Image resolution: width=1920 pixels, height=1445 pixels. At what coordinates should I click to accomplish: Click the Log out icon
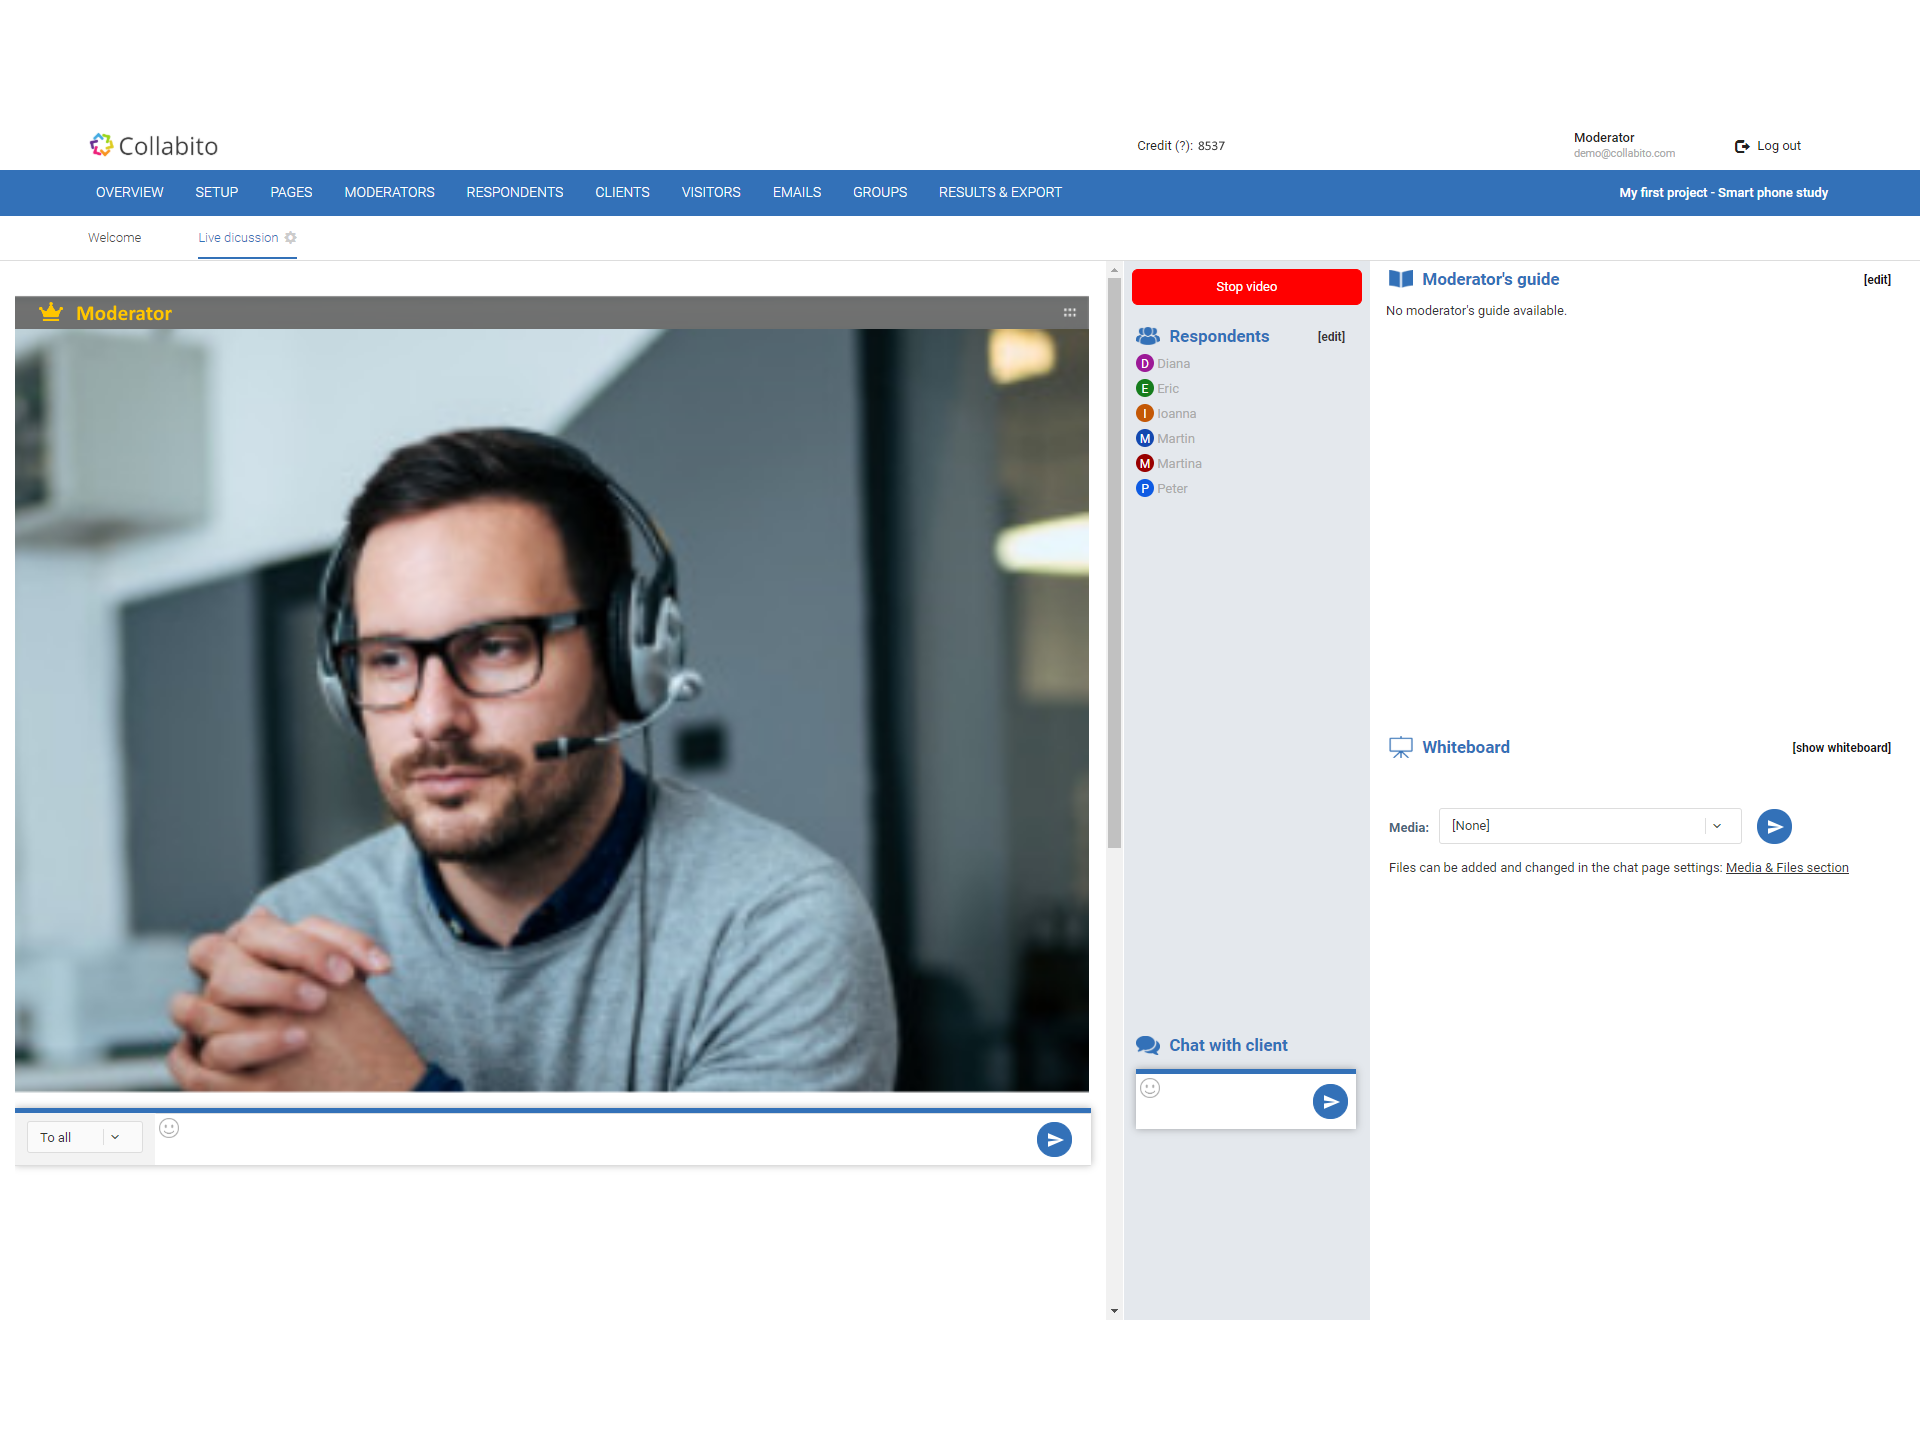coord(1741,146)
